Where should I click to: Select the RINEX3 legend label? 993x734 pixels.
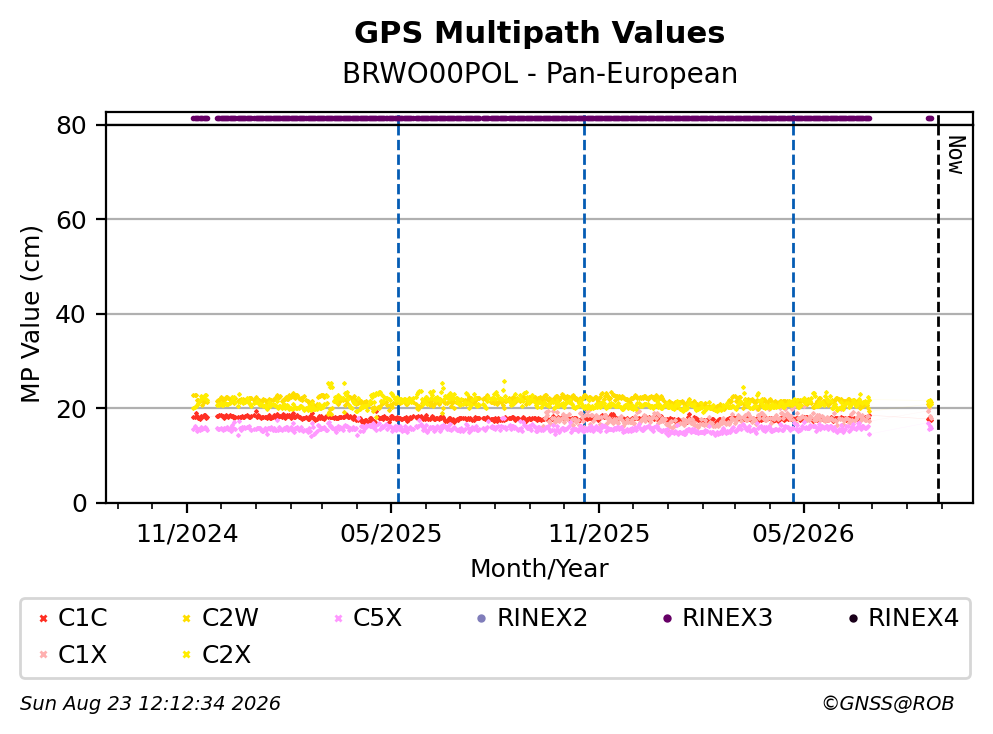click(x=727, y=618)
